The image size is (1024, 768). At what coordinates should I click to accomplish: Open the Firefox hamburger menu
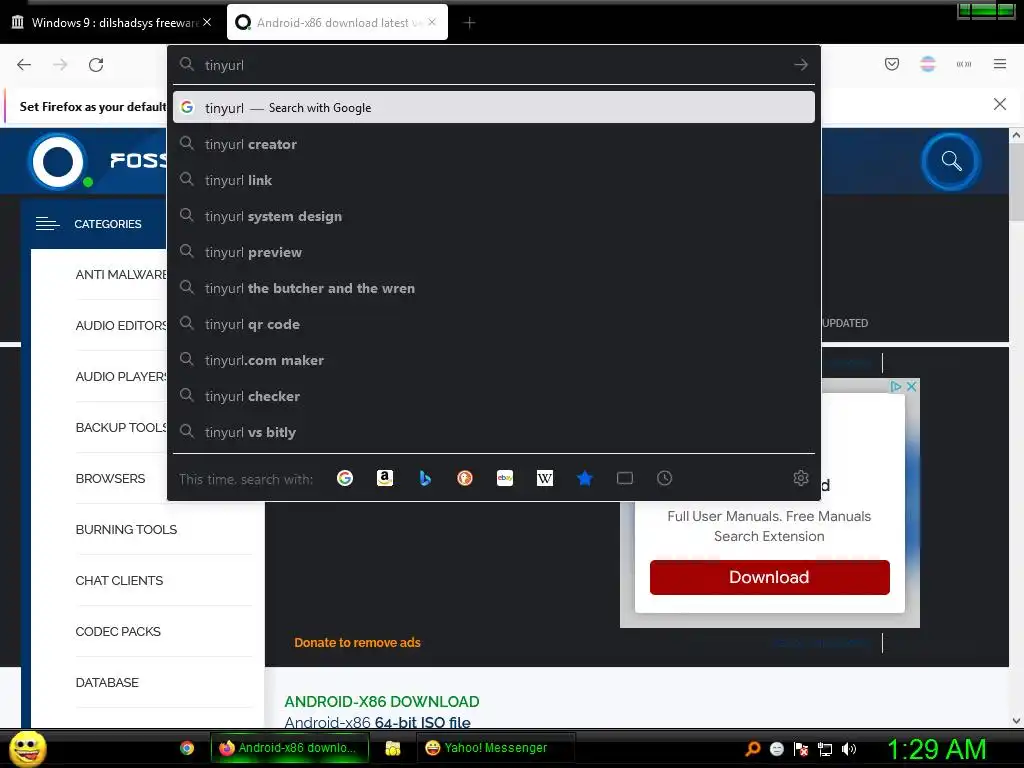click(1000, 64)
